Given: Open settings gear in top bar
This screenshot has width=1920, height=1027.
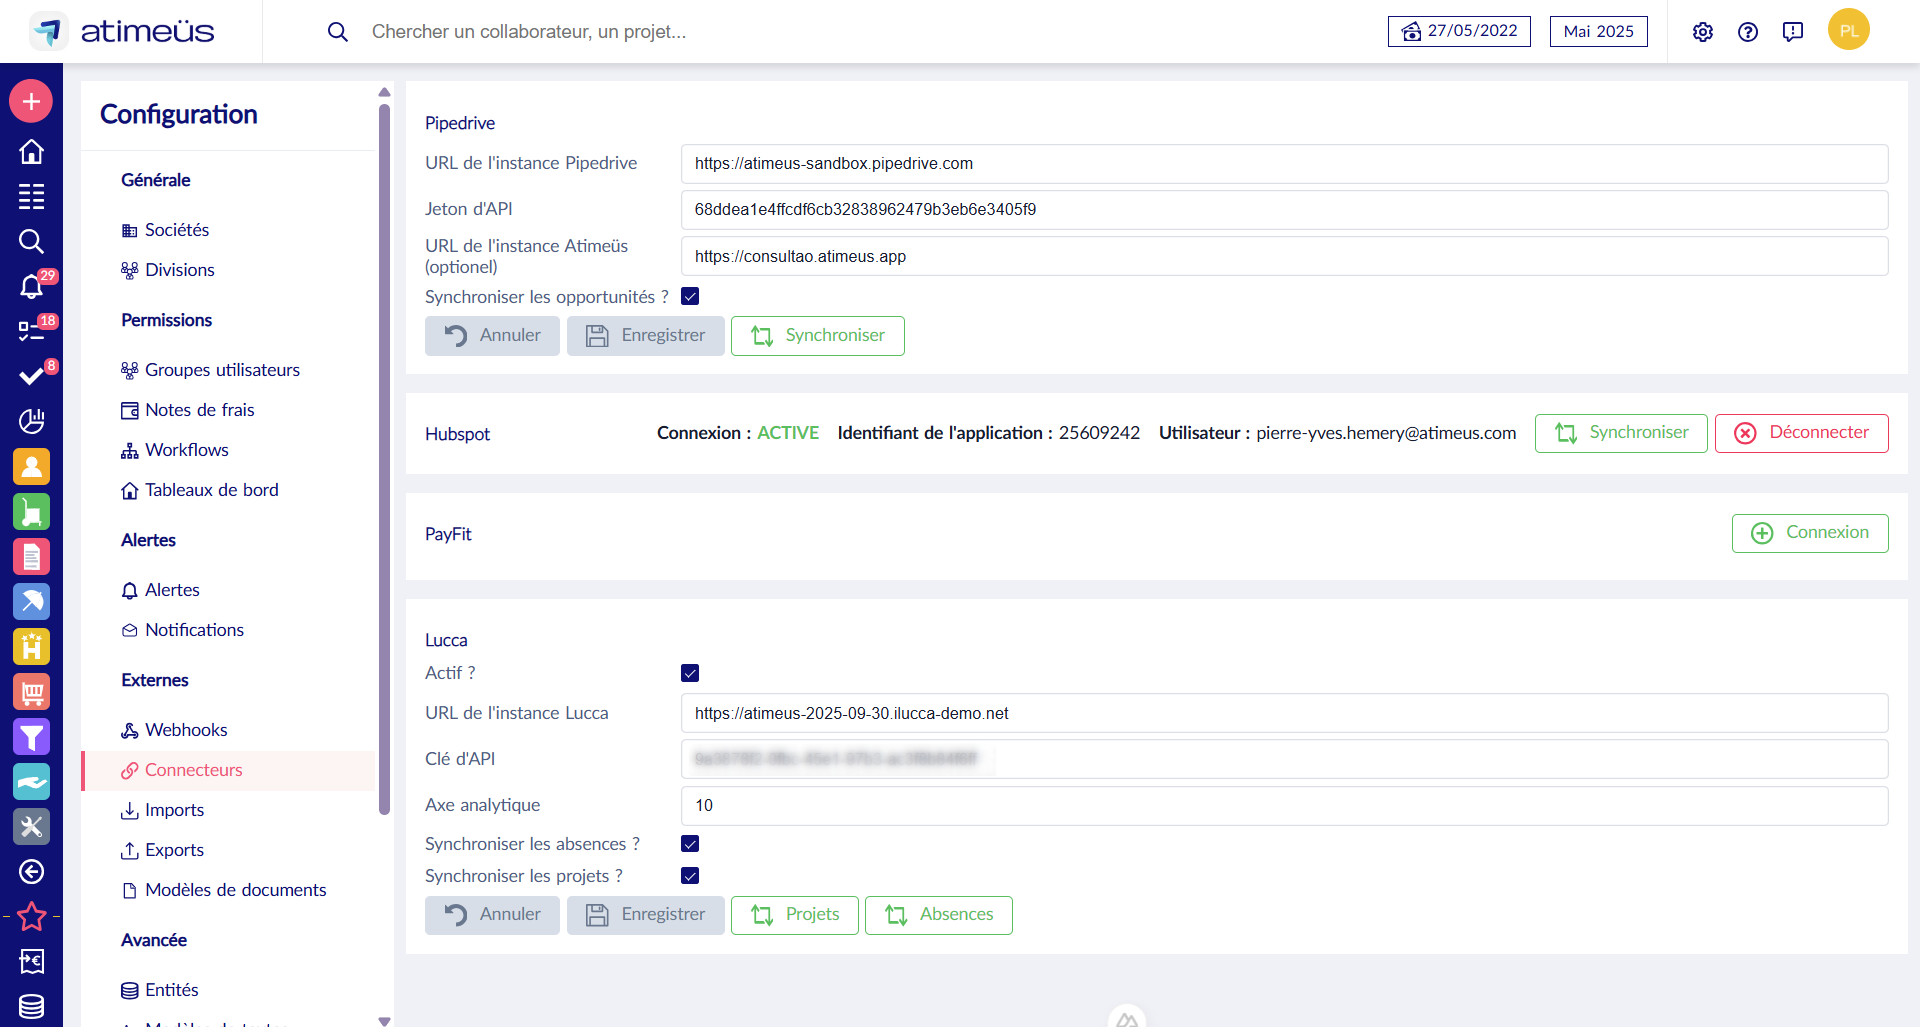Looking at the screenshot, I should click(x=1703, y=32).
